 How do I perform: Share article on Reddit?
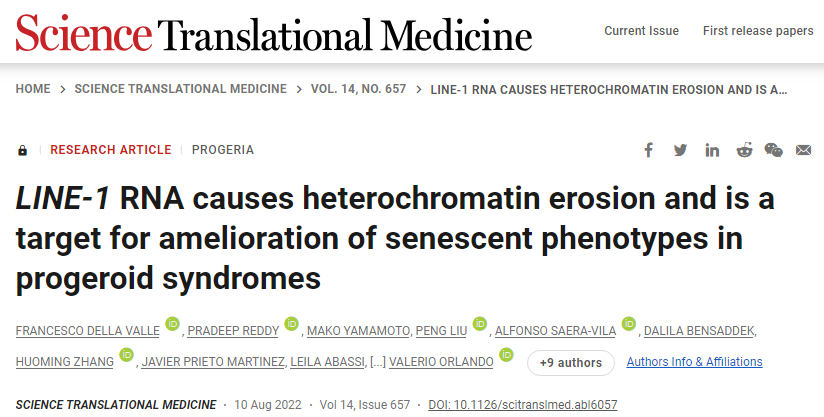click(744, 150)
